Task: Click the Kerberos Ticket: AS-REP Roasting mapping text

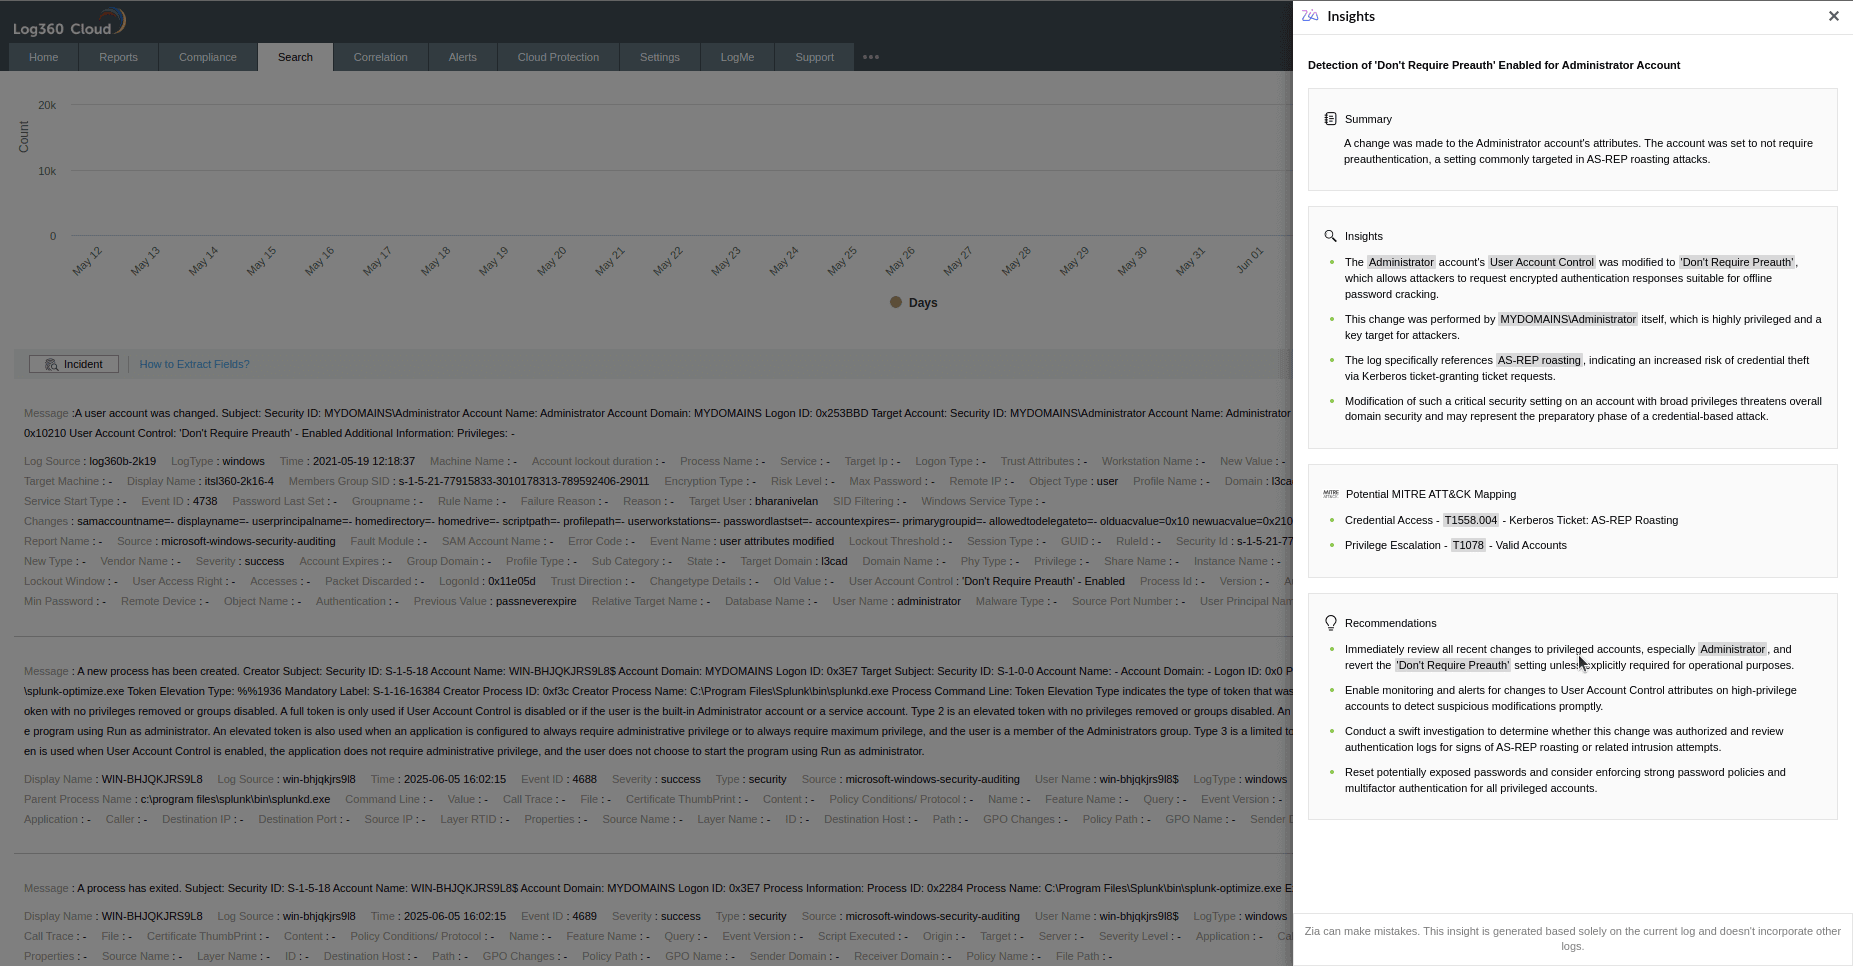Action: click(x=1594, y=520)
